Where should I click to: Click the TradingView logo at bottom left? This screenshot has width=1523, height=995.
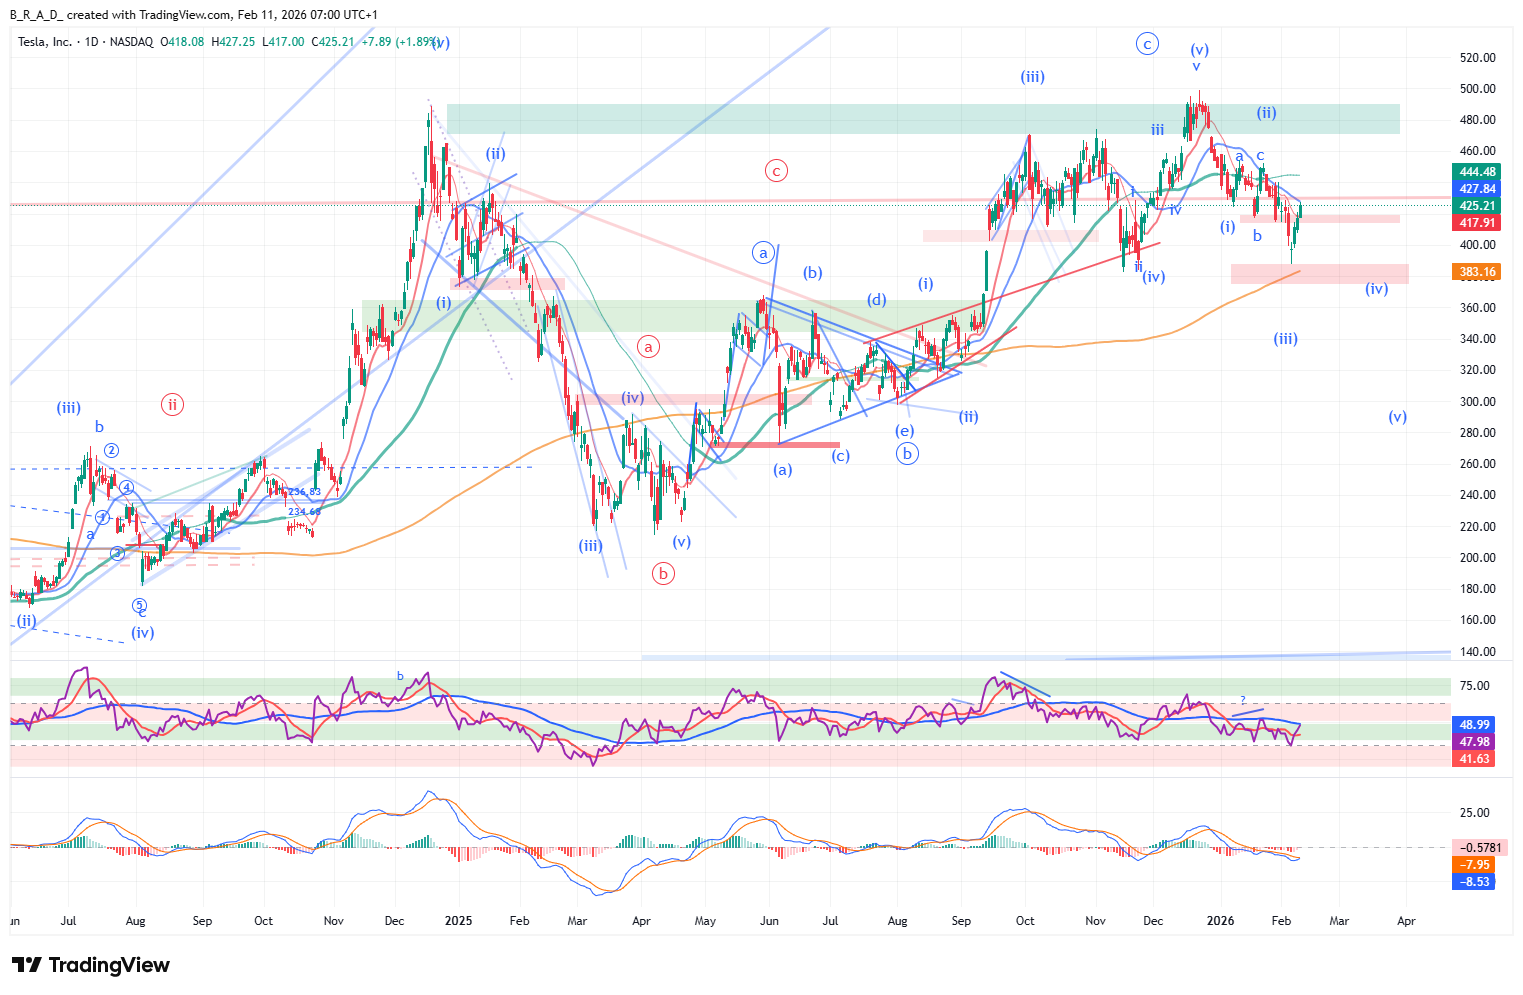click(91, 965)
